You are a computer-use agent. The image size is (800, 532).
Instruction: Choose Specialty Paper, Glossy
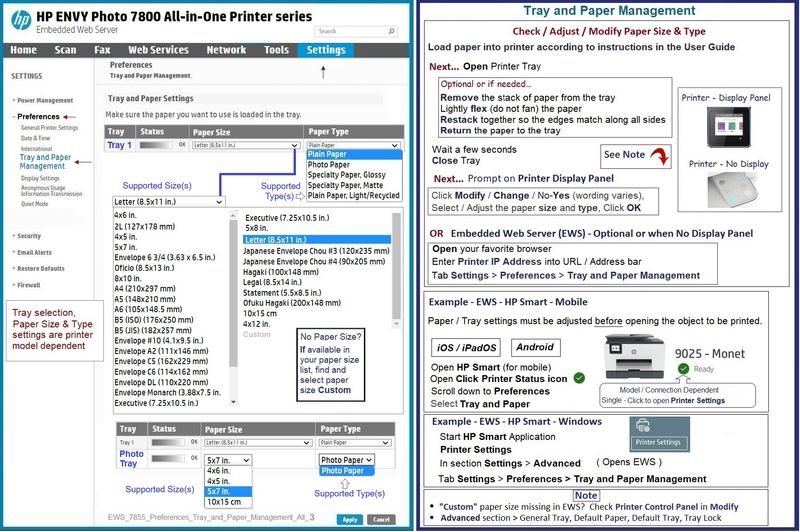click(x=346, y=174)
